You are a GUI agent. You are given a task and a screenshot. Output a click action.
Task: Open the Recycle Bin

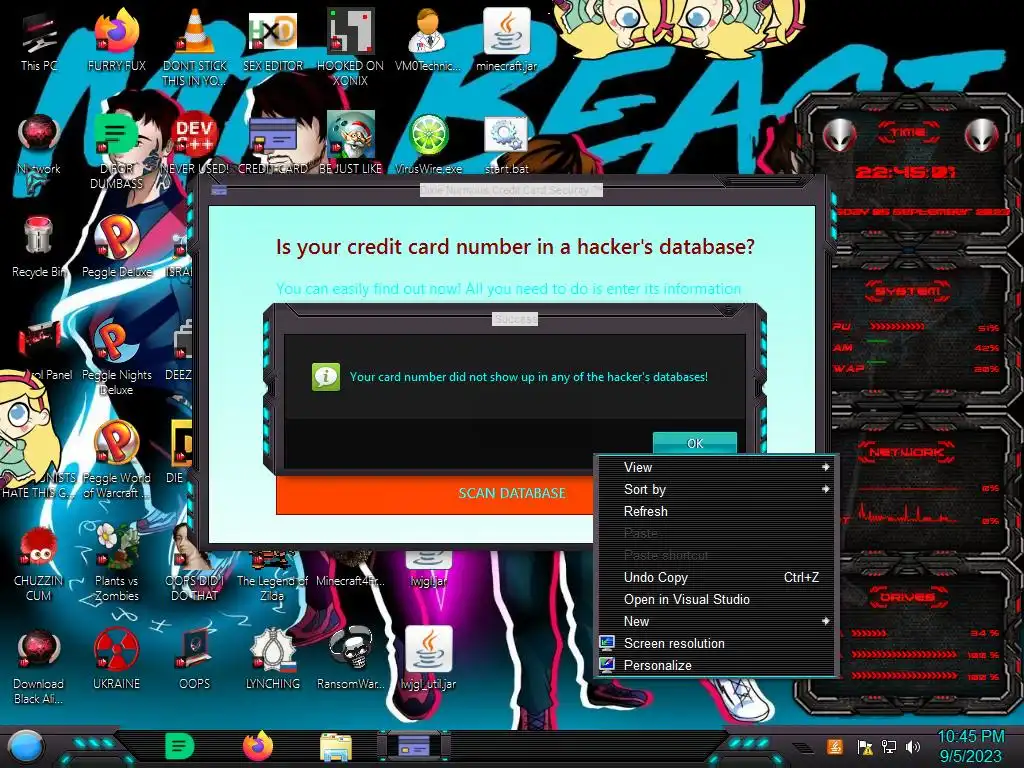click(x=39, y=247)
